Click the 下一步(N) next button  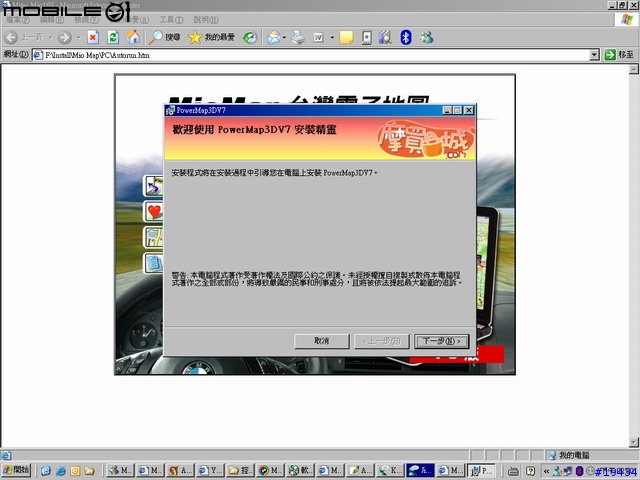pos(442,341)
